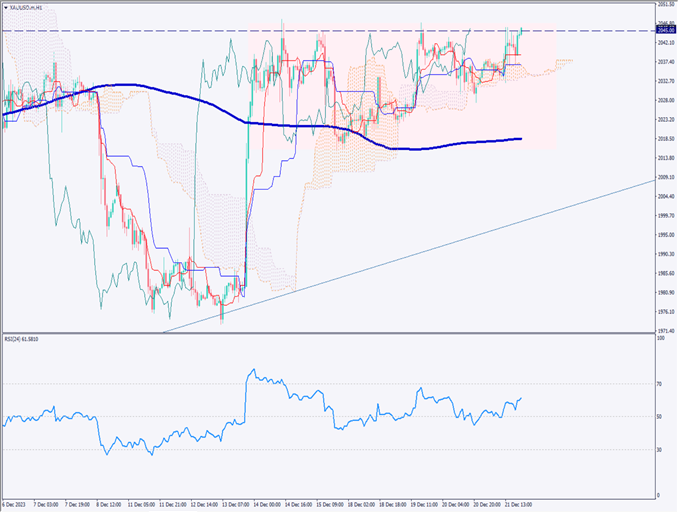Click the 1971.40 price axis label
The height and width of the screenshot is (512, 678).
pyautogui.click(x=664, y=331)
